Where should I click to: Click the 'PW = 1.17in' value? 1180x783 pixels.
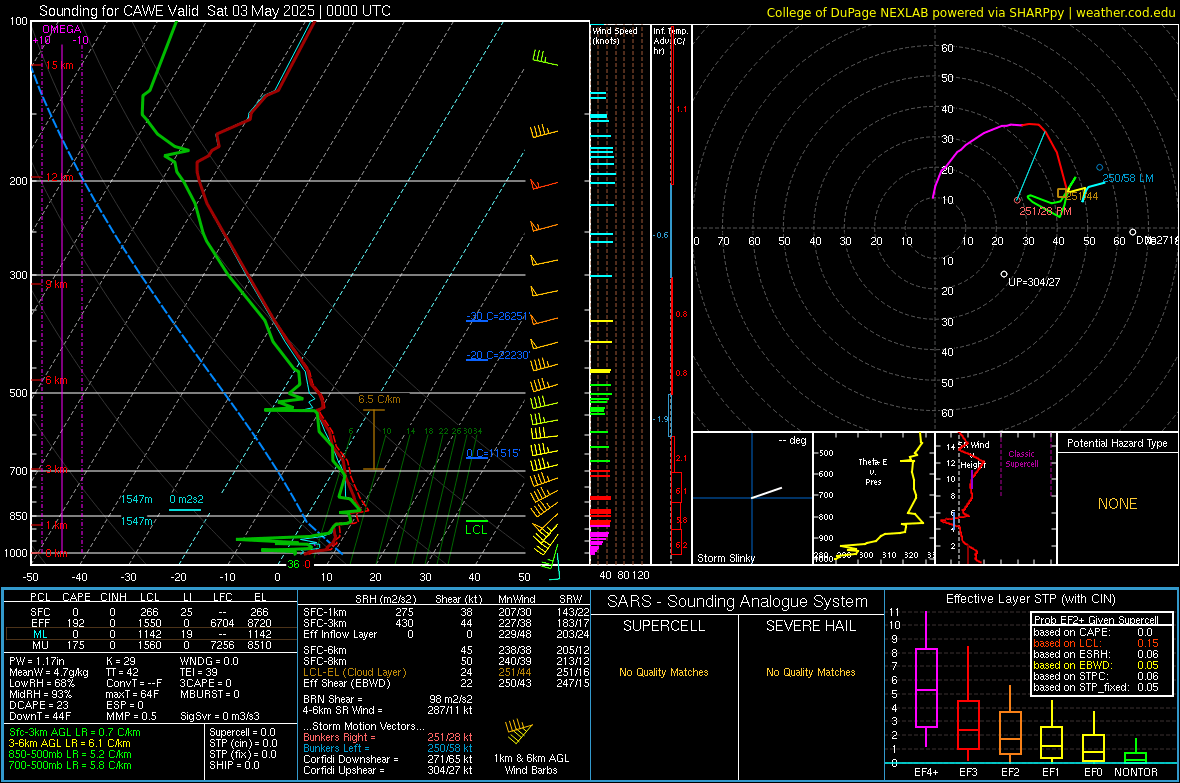click(x=37, y=661)
